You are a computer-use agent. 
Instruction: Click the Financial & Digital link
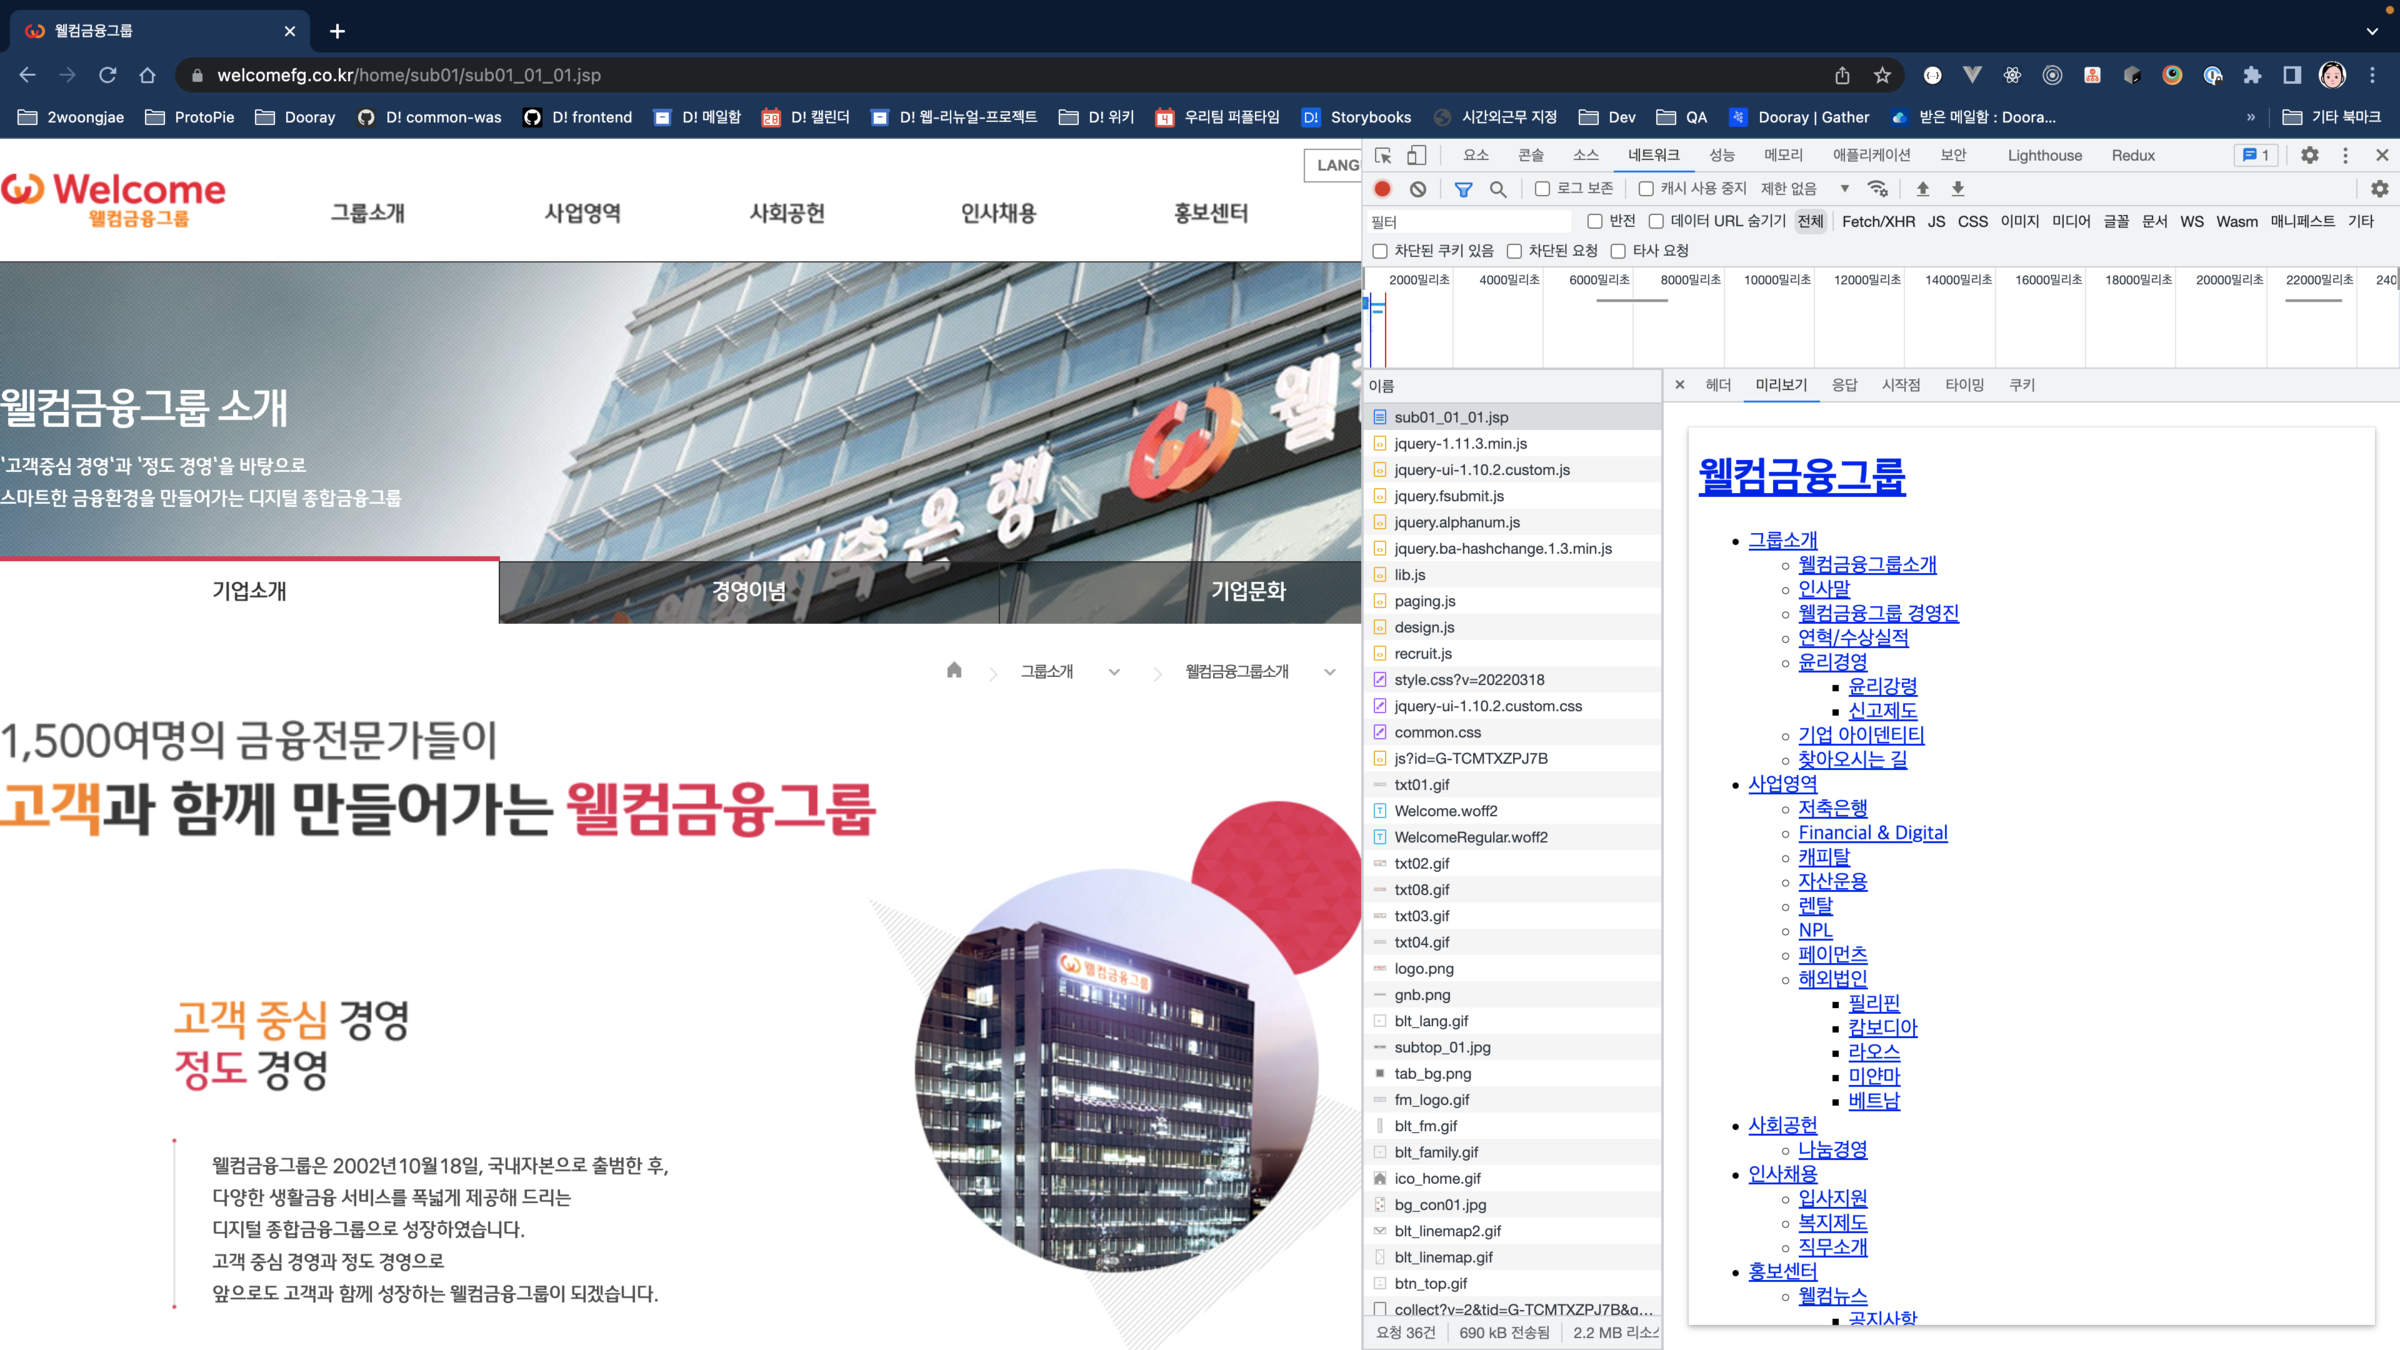point(1872,832)
